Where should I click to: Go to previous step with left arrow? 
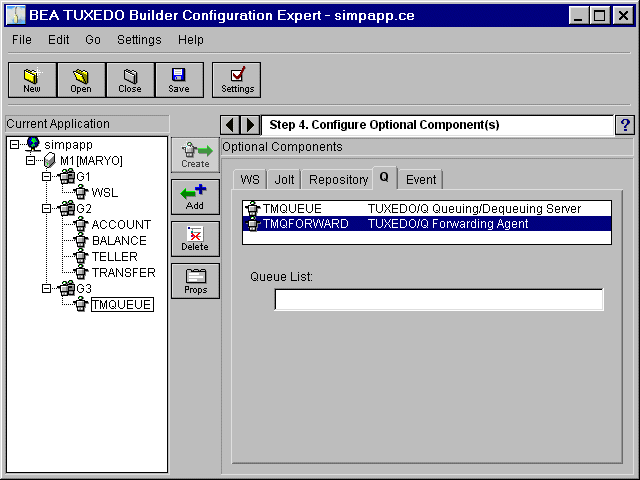[x=230, y=125]
